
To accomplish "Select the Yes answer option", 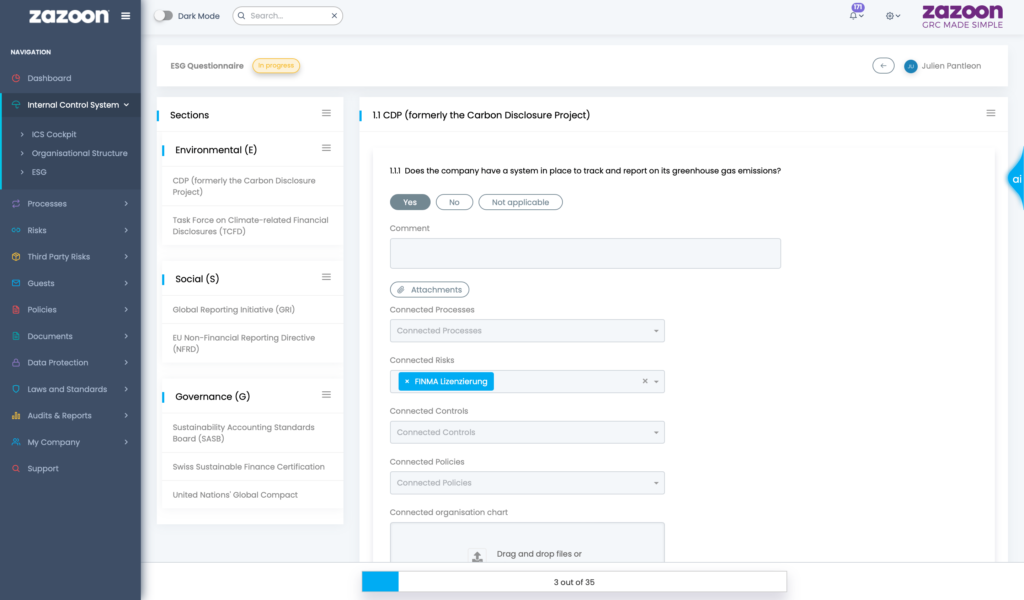I will click(x=410, y=202).
